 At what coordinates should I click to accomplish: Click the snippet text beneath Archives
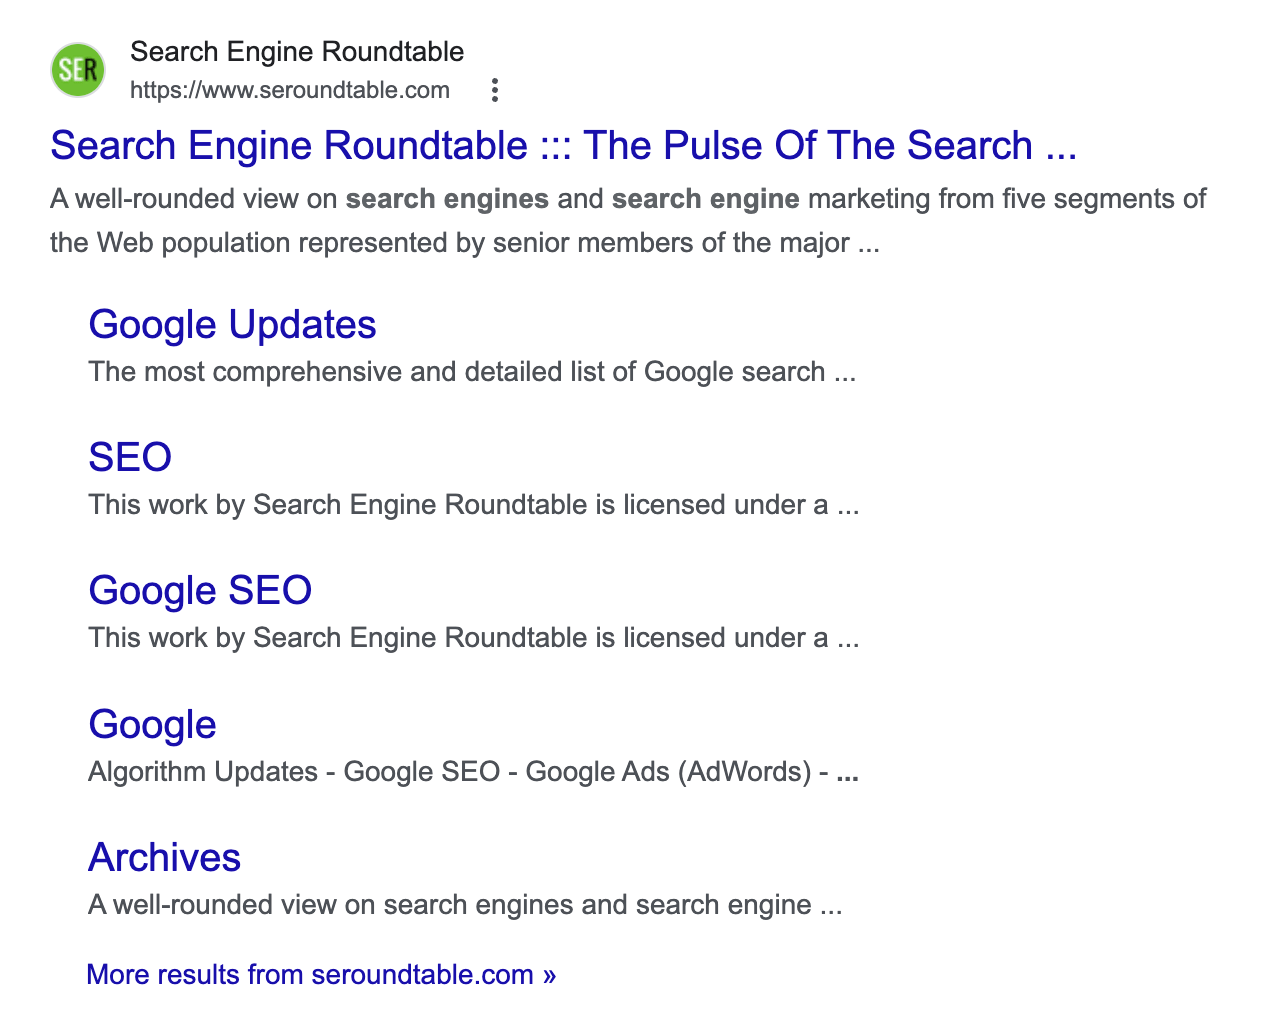click(x=465, y=905)
